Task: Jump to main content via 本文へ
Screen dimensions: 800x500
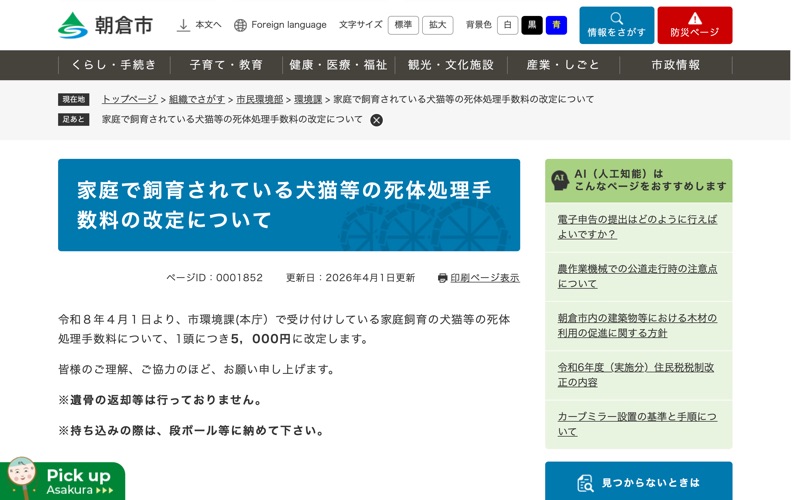Action: (x=208, y=25)
